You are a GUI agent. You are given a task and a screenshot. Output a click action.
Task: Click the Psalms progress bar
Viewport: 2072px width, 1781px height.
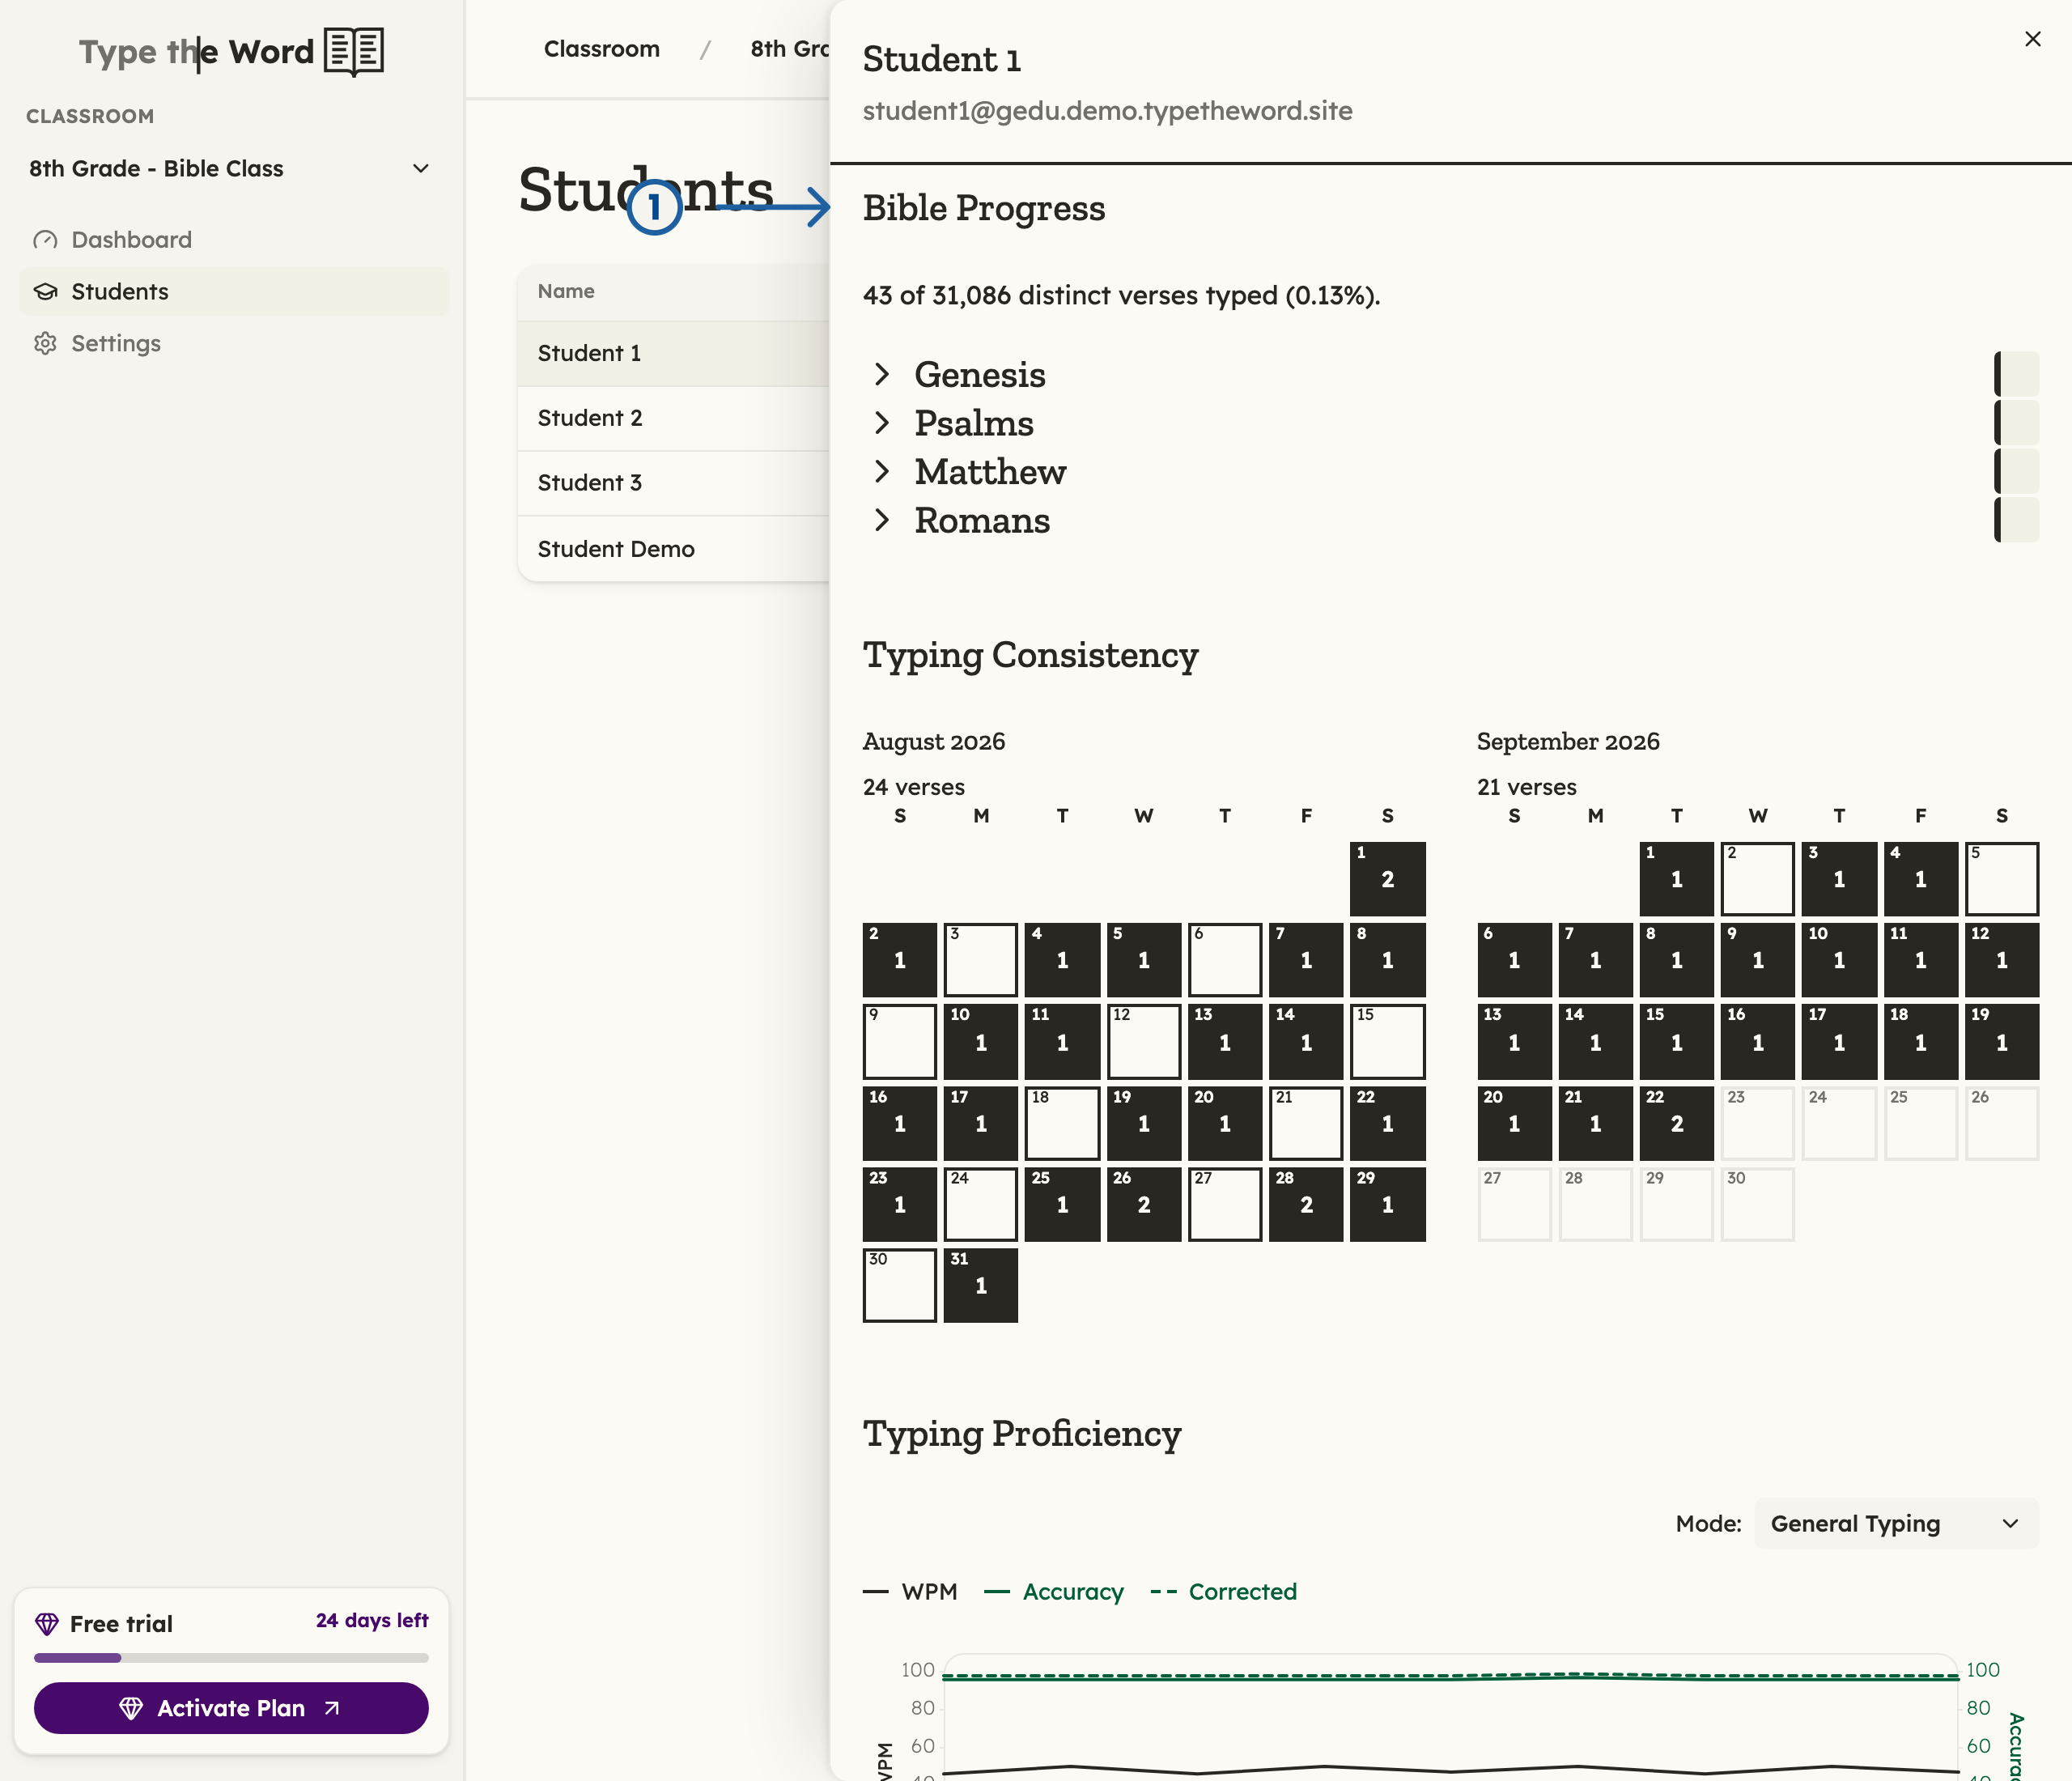(x=2016, y=423)
